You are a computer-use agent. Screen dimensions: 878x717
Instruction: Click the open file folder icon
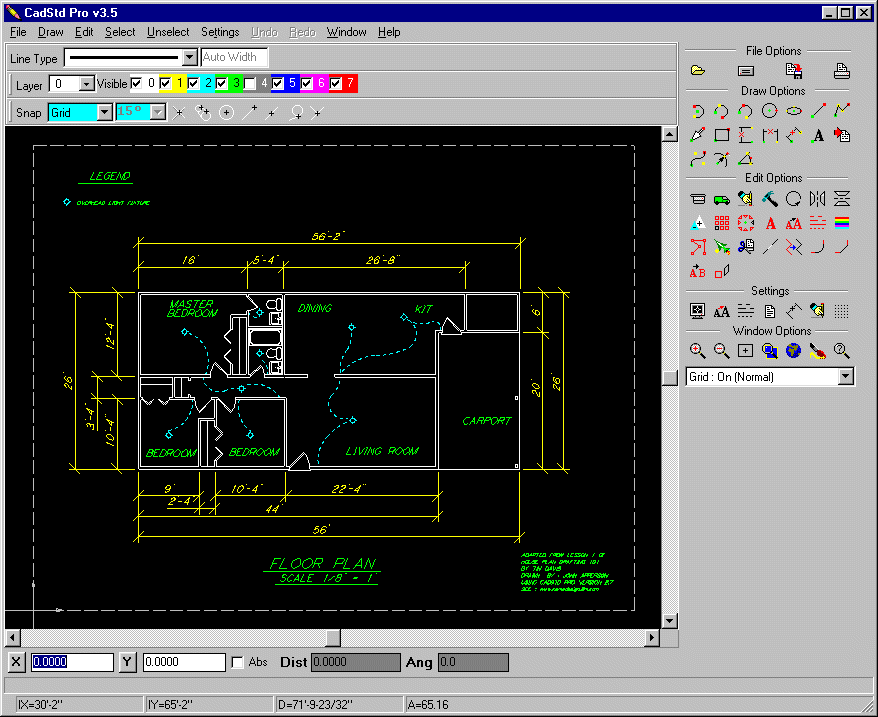698,71
